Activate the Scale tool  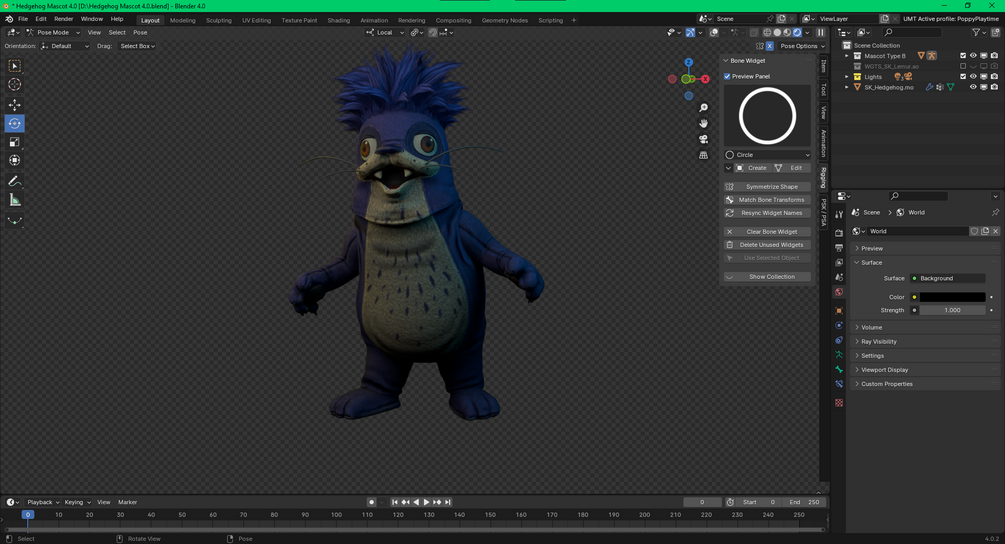[x=14, y=142]
